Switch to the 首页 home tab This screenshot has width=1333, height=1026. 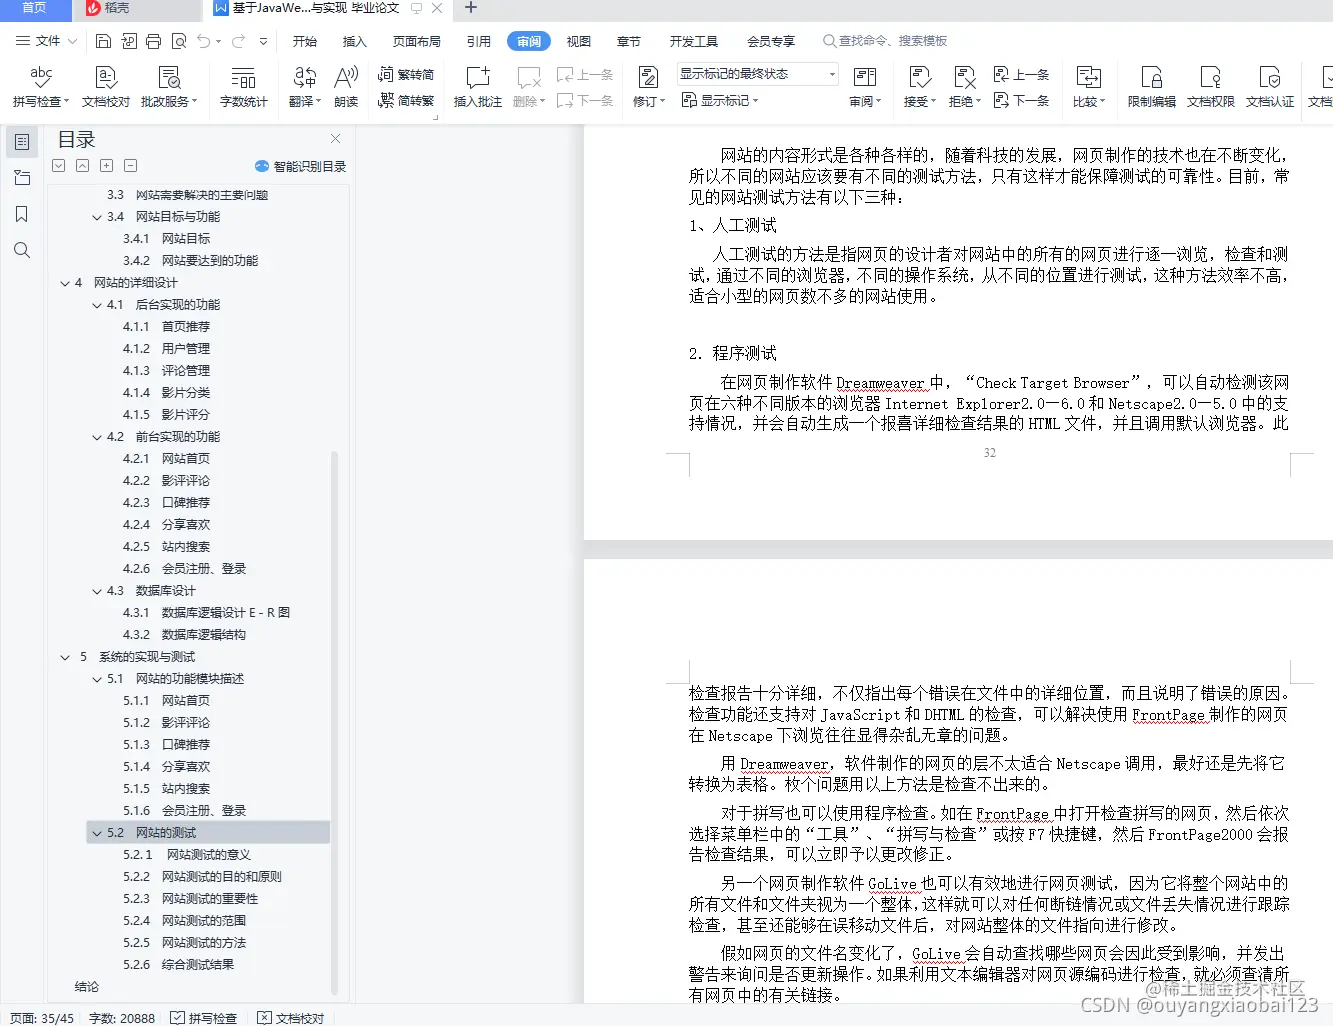[35, 9]
